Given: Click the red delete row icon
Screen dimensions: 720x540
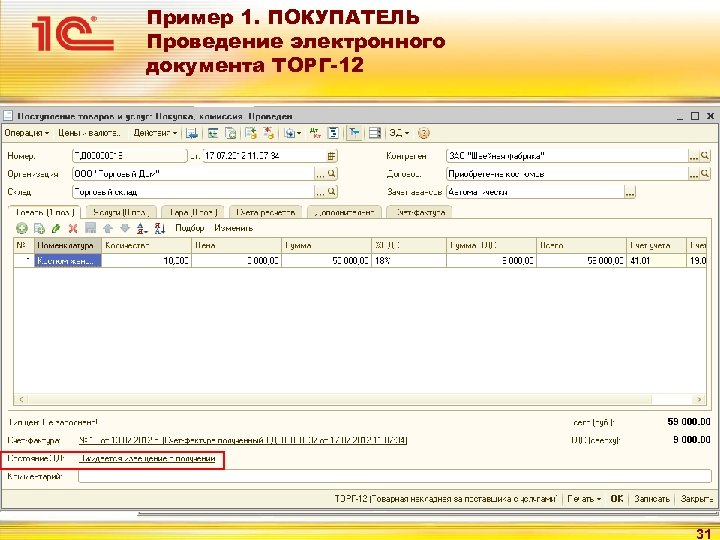Looking at the screenshot, I should click(73, 228).
